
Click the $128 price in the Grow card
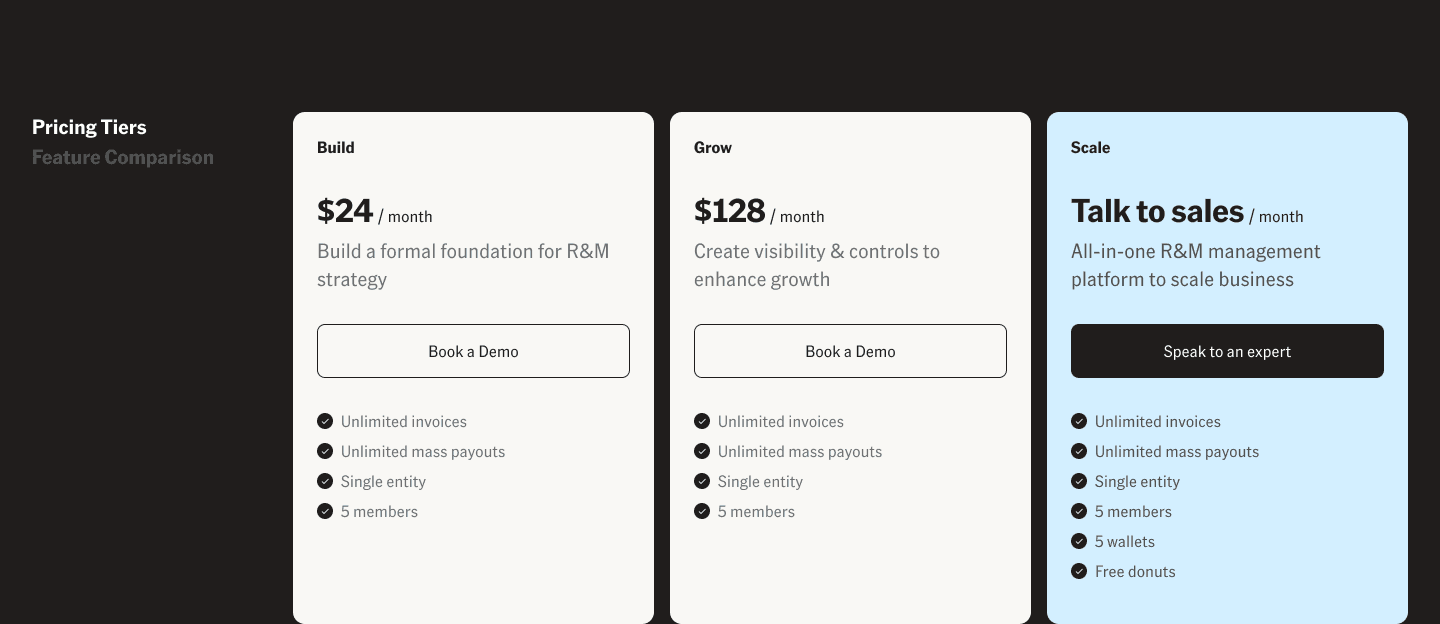click(730, 211)
